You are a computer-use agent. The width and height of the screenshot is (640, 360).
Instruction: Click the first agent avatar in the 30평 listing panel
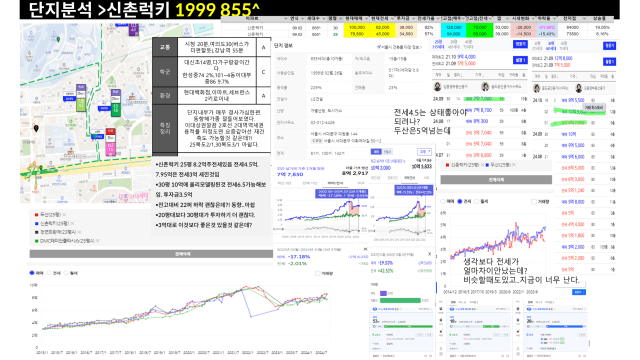[537, 88]
